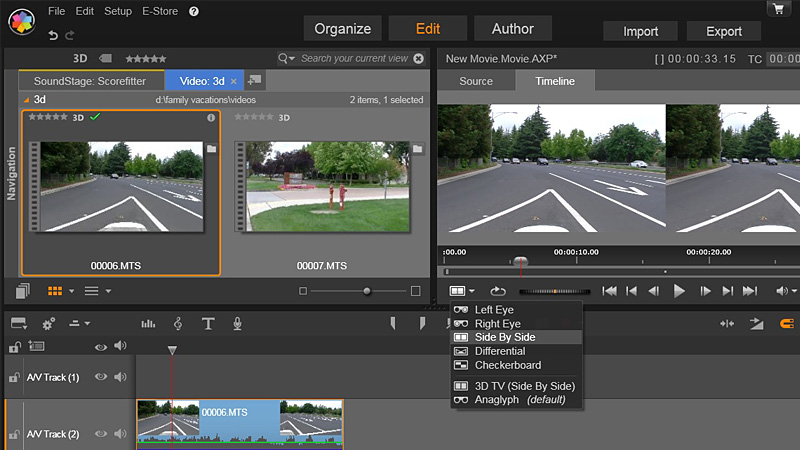Viewport: 800px width, 450px height.
Task: Open the ScoreFitter treble clef tool
Action: pos(178,323)
